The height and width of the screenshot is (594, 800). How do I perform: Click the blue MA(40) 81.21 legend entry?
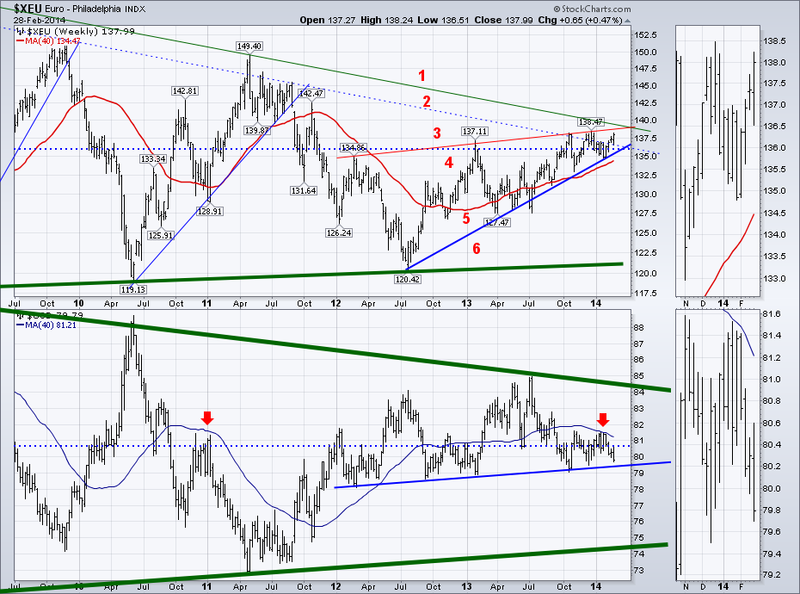pos(46,324)
